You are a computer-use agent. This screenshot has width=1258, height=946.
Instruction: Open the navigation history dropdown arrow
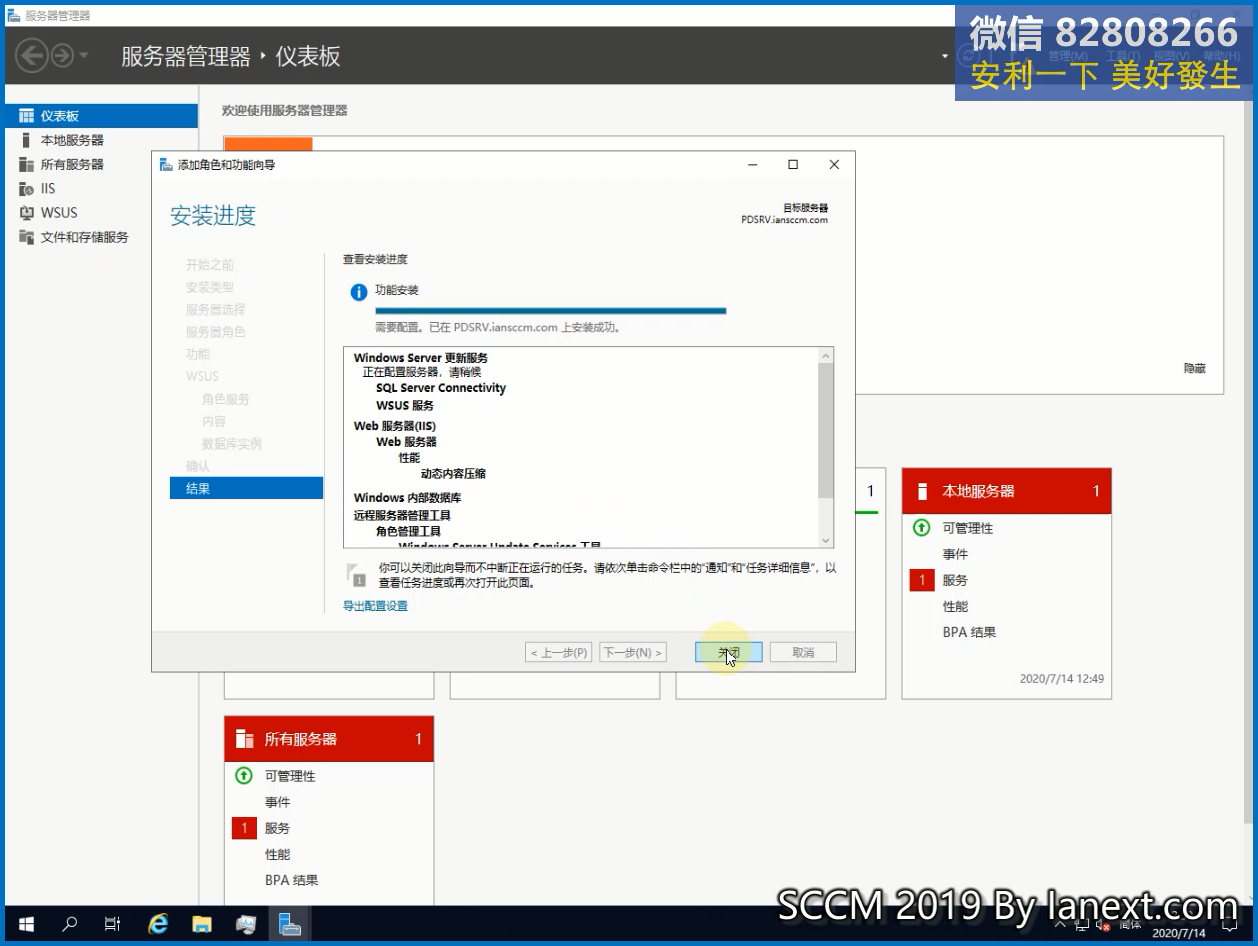84,55
